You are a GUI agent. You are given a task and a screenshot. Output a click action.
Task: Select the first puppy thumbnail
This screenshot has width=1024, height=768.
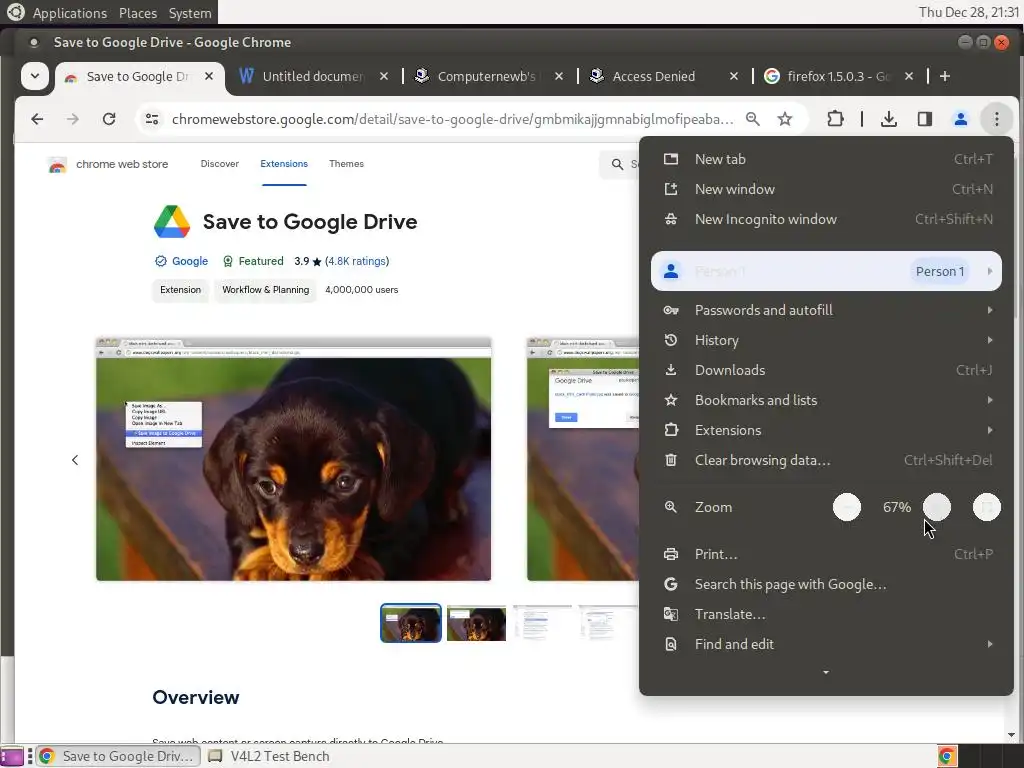coord(411,623)
